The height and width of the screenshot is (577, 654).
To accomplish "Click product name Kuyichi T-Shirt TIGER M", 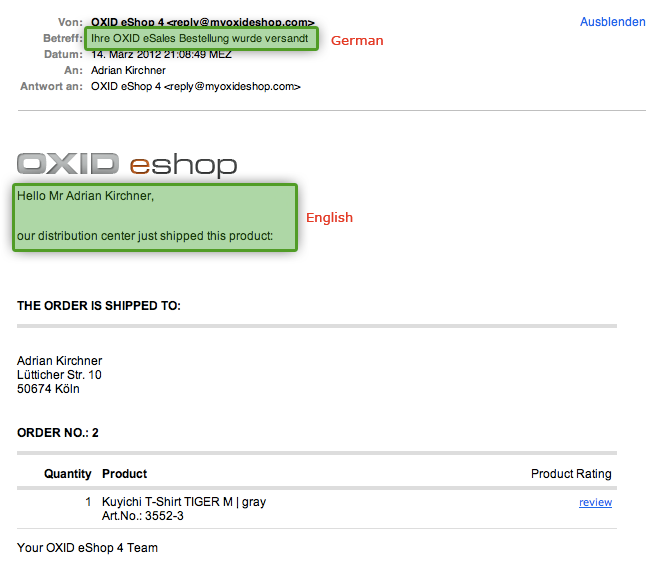I will (x=184, y=502).
